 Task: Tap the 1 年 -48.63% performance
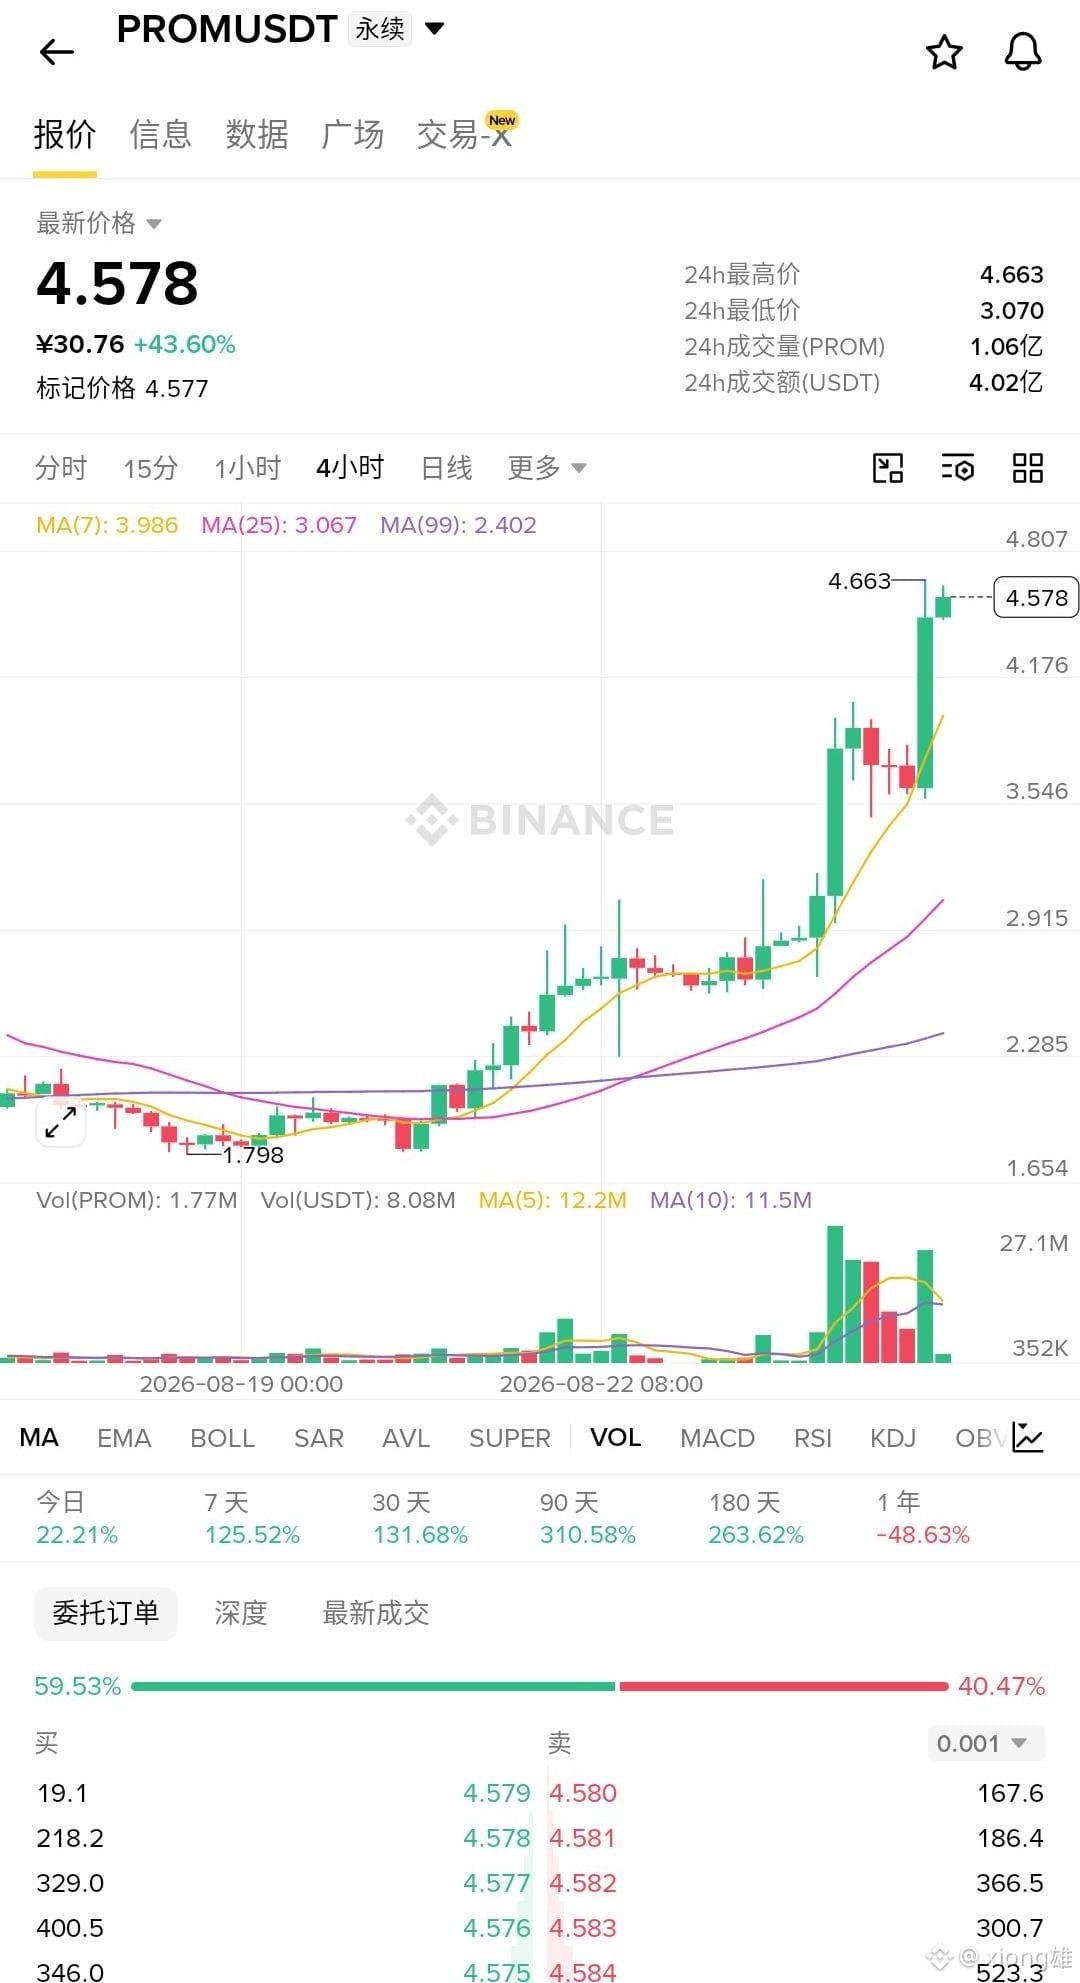click(923, 1518)
